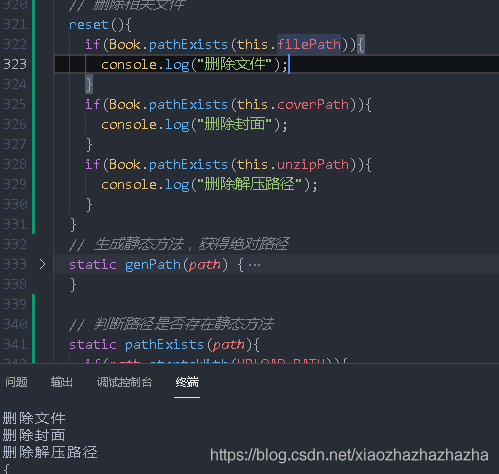Click terminal output line 删除解压路径
The width and height of the screenshot is (499, 474).
[50, 452]
